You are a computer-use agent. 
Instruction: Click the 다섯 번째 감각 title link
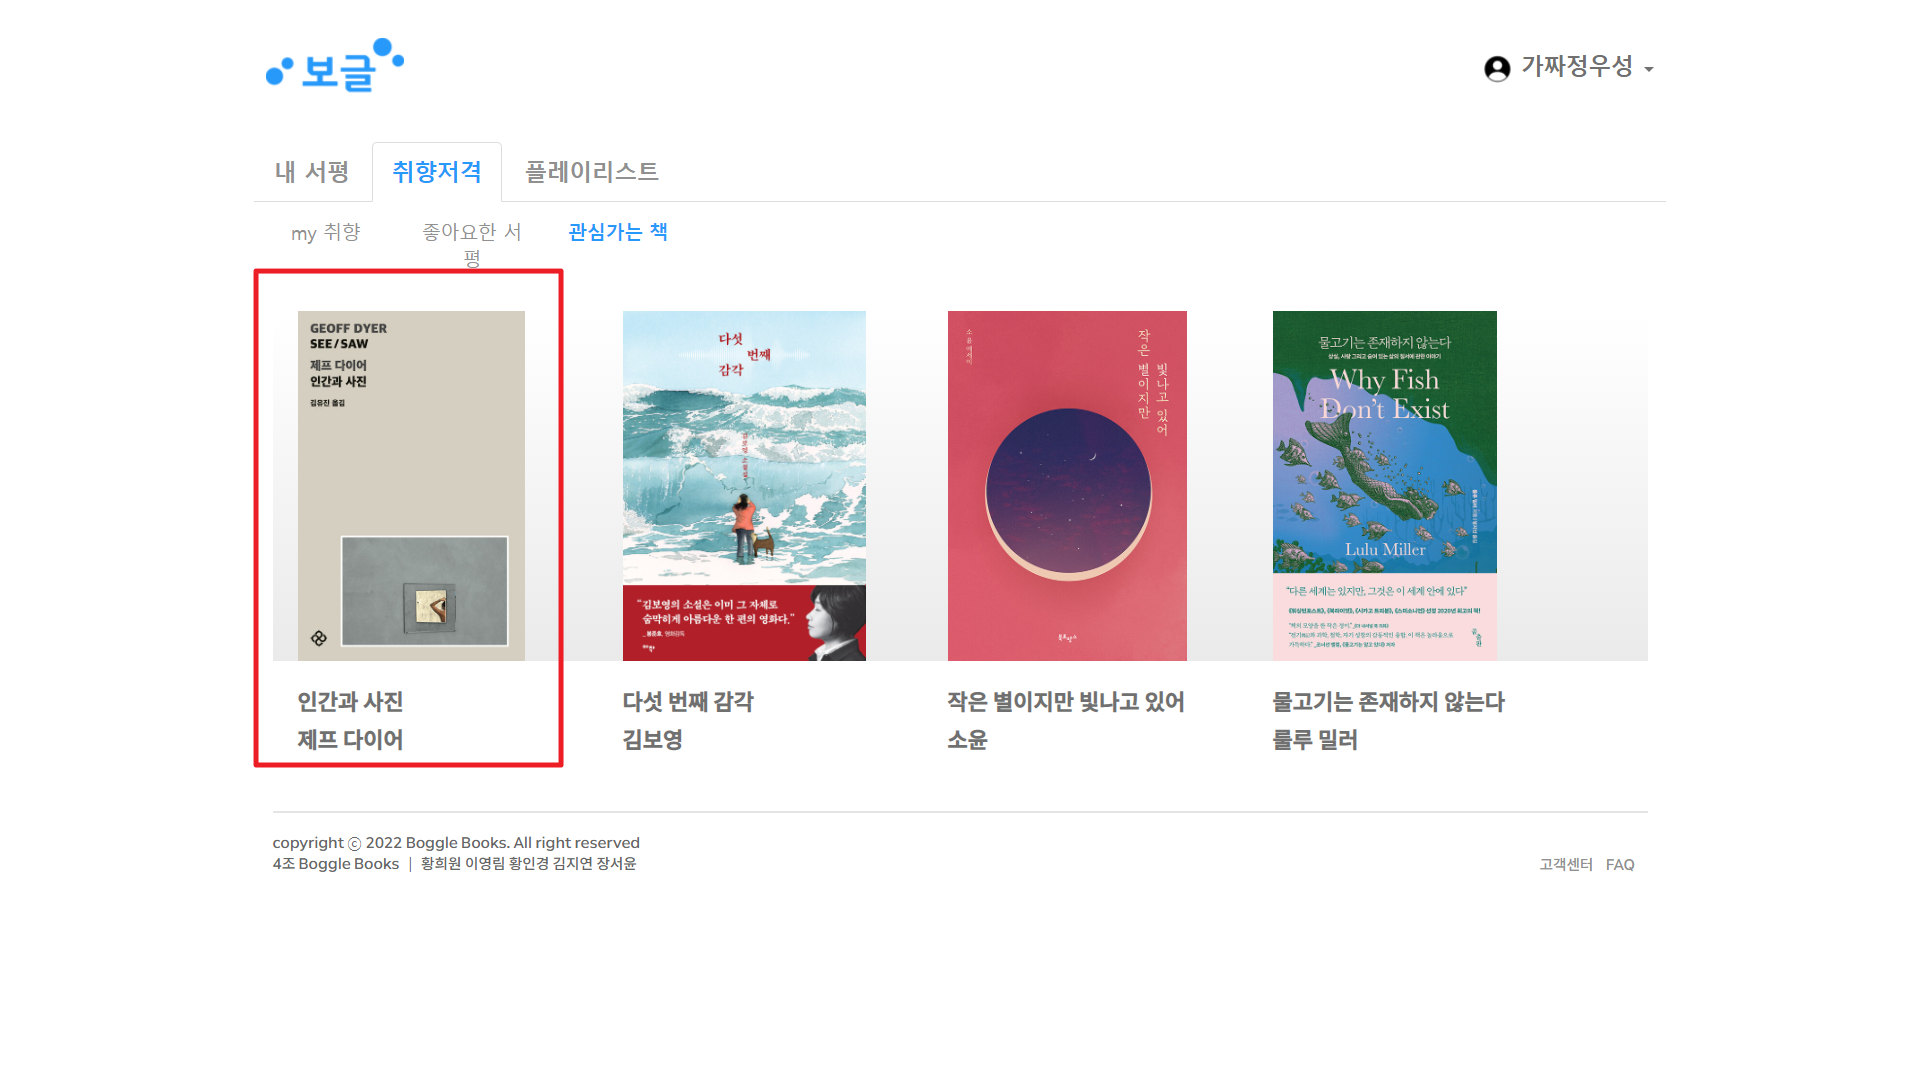click(x=688, y=702)
